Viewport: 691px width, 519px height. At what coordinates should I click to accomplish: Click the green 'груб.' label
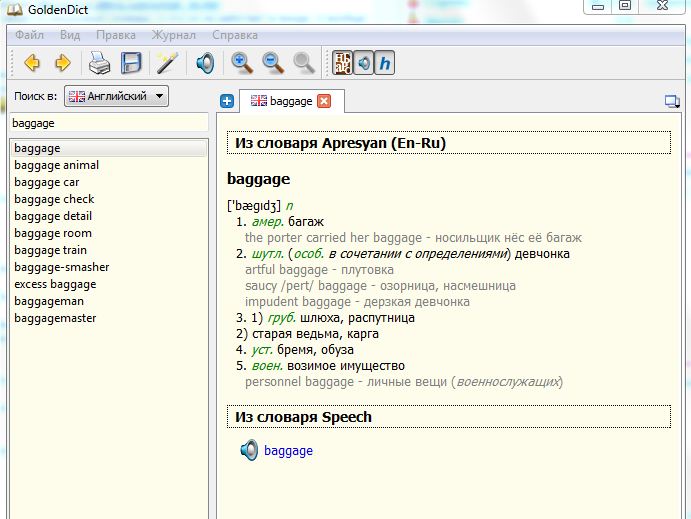(282, 318)
